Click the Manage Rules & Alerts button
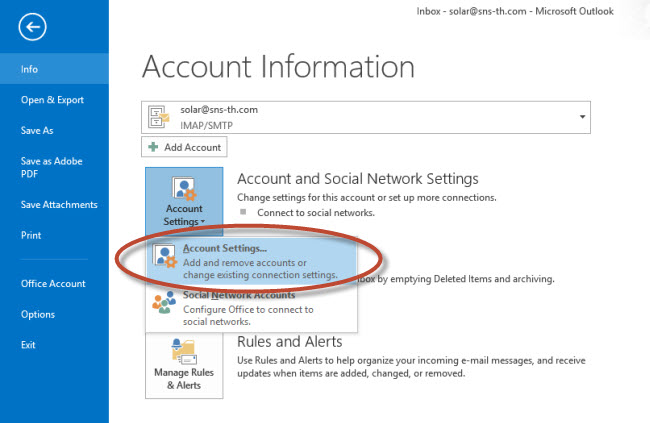This screenshot has height=423, width=650. pos(184,365)
